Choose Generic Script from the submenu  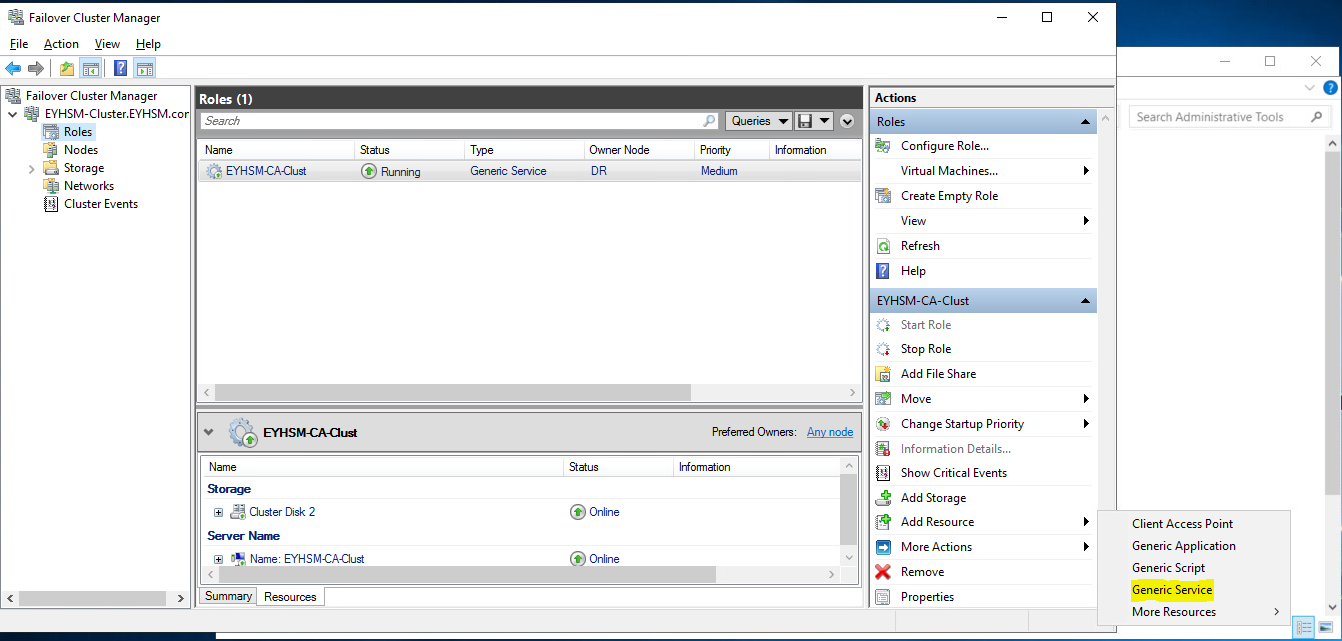[x=1168, y=568]
